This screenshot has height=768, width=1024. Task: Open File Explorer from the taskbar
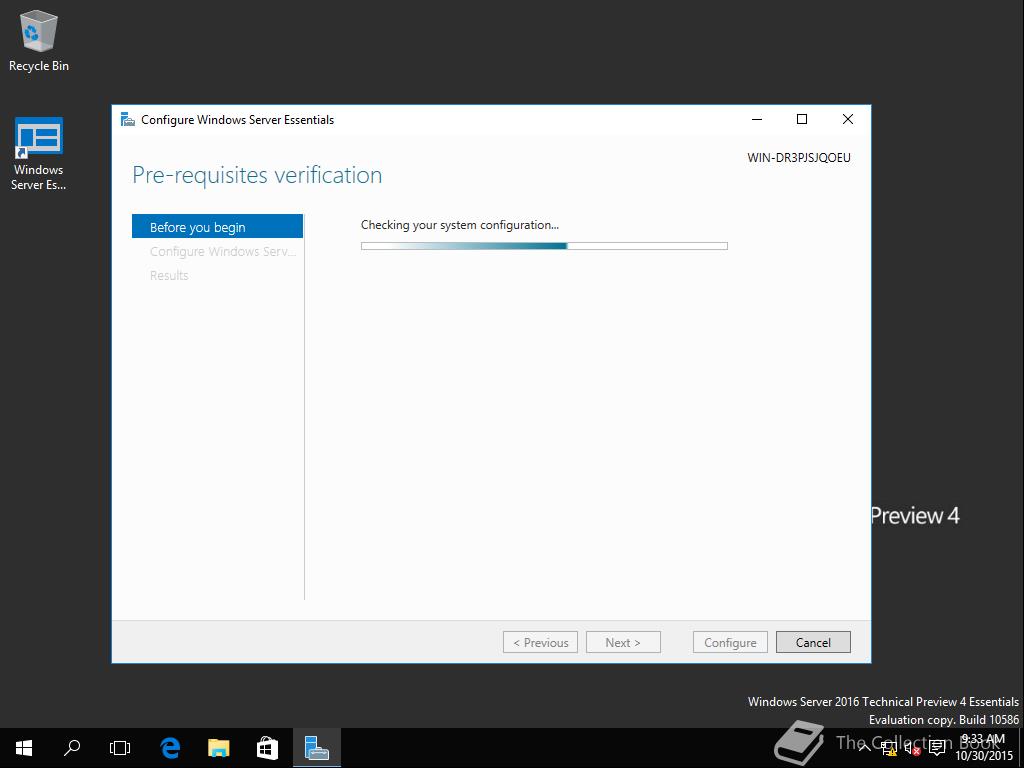219,748
